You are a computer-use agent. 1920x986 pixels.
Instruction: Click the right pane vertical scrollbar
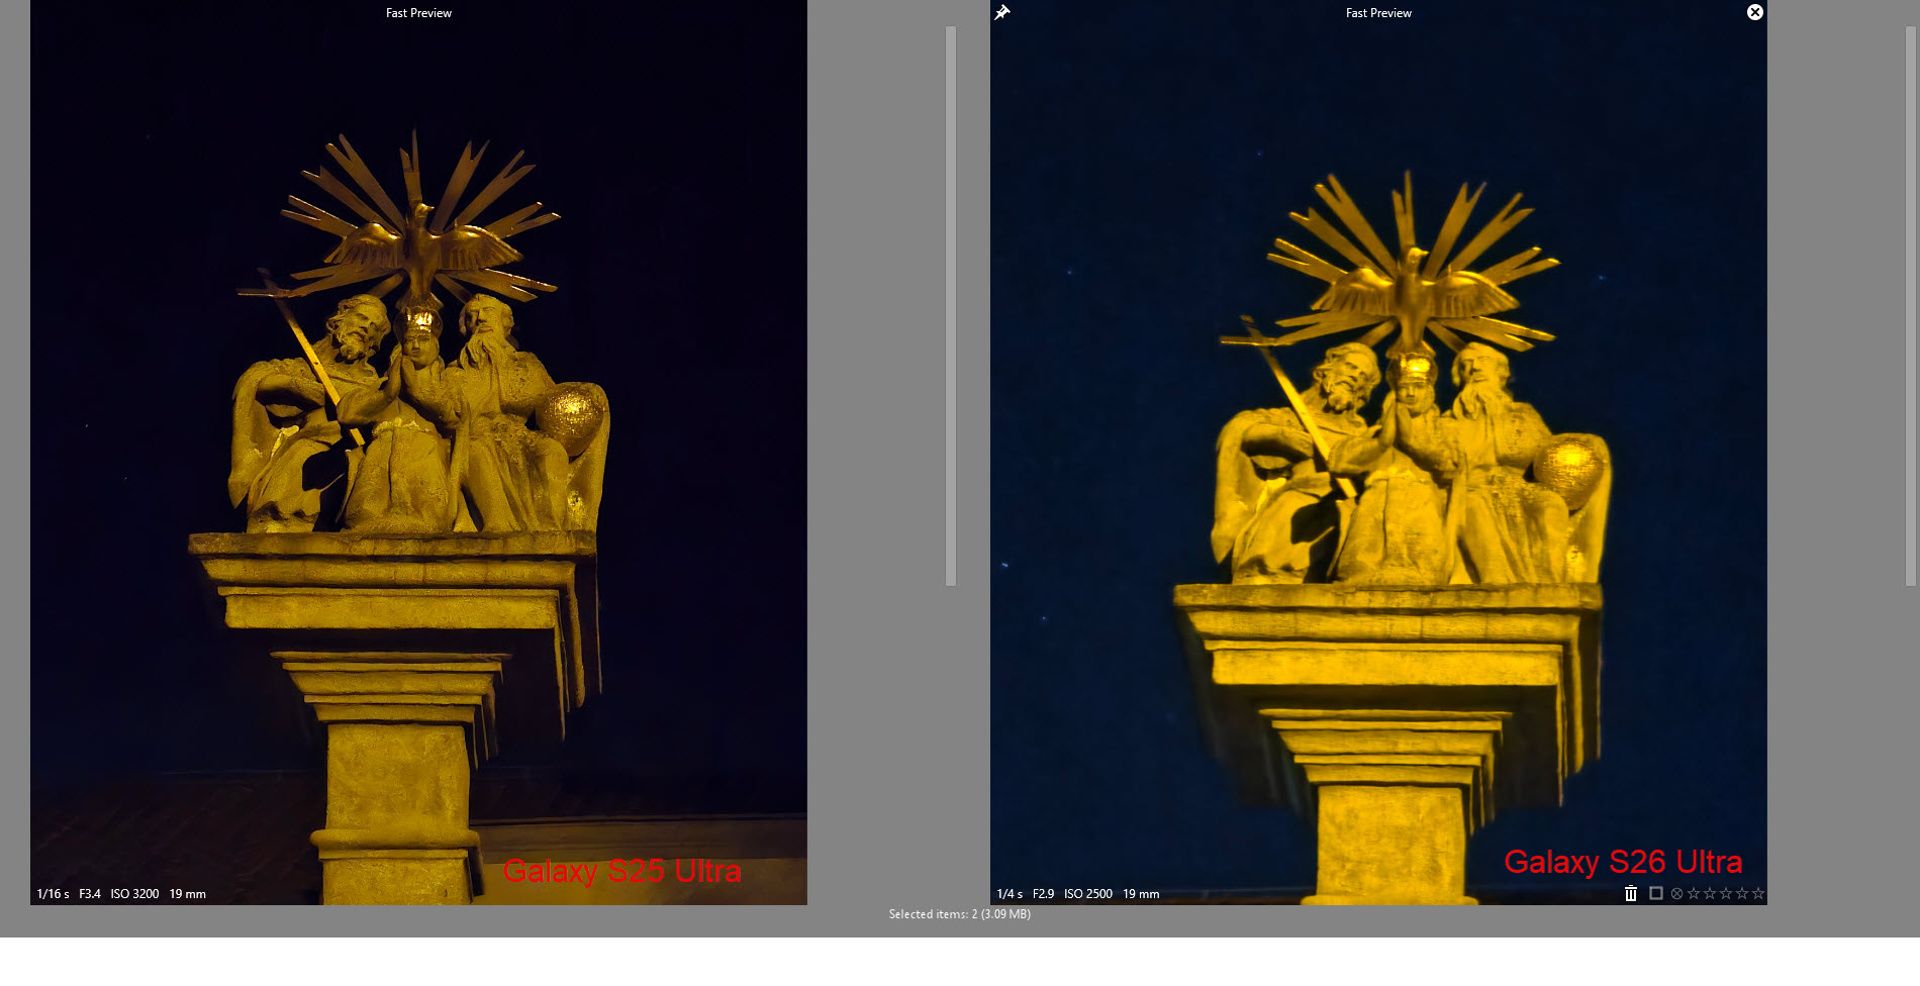[x=1911, y=305]
